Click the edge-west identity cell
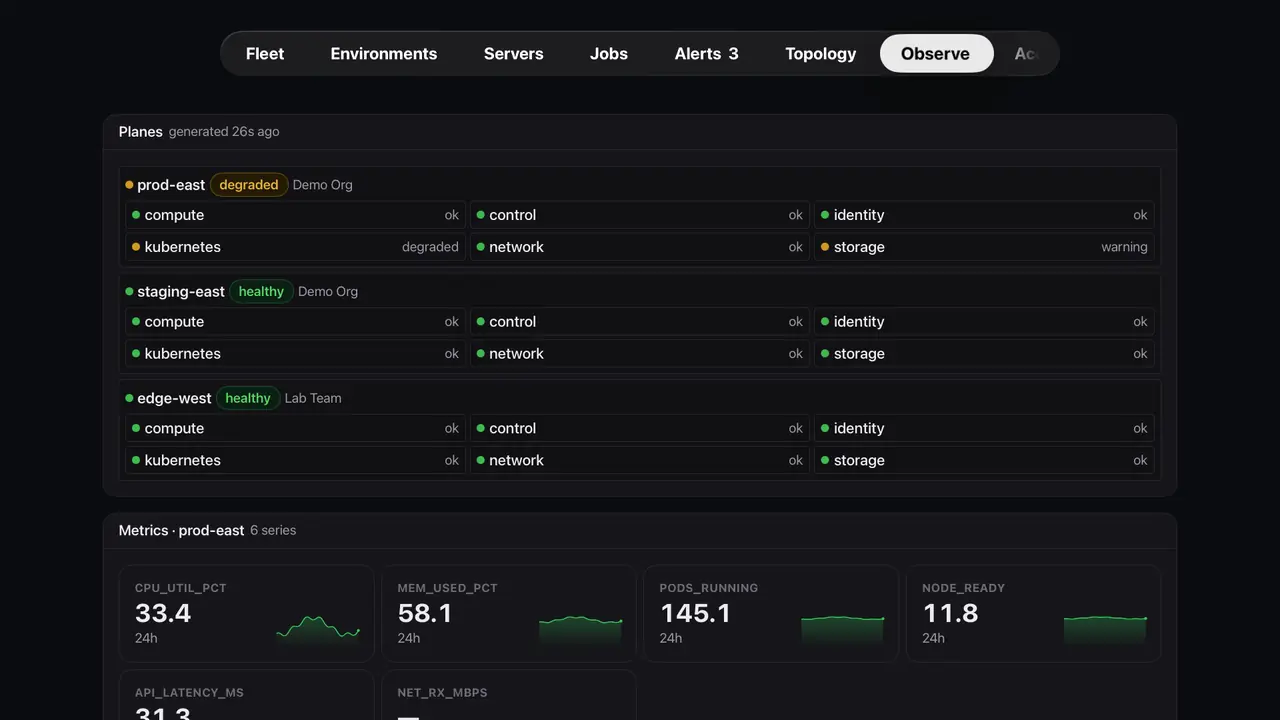 point(984,428)
